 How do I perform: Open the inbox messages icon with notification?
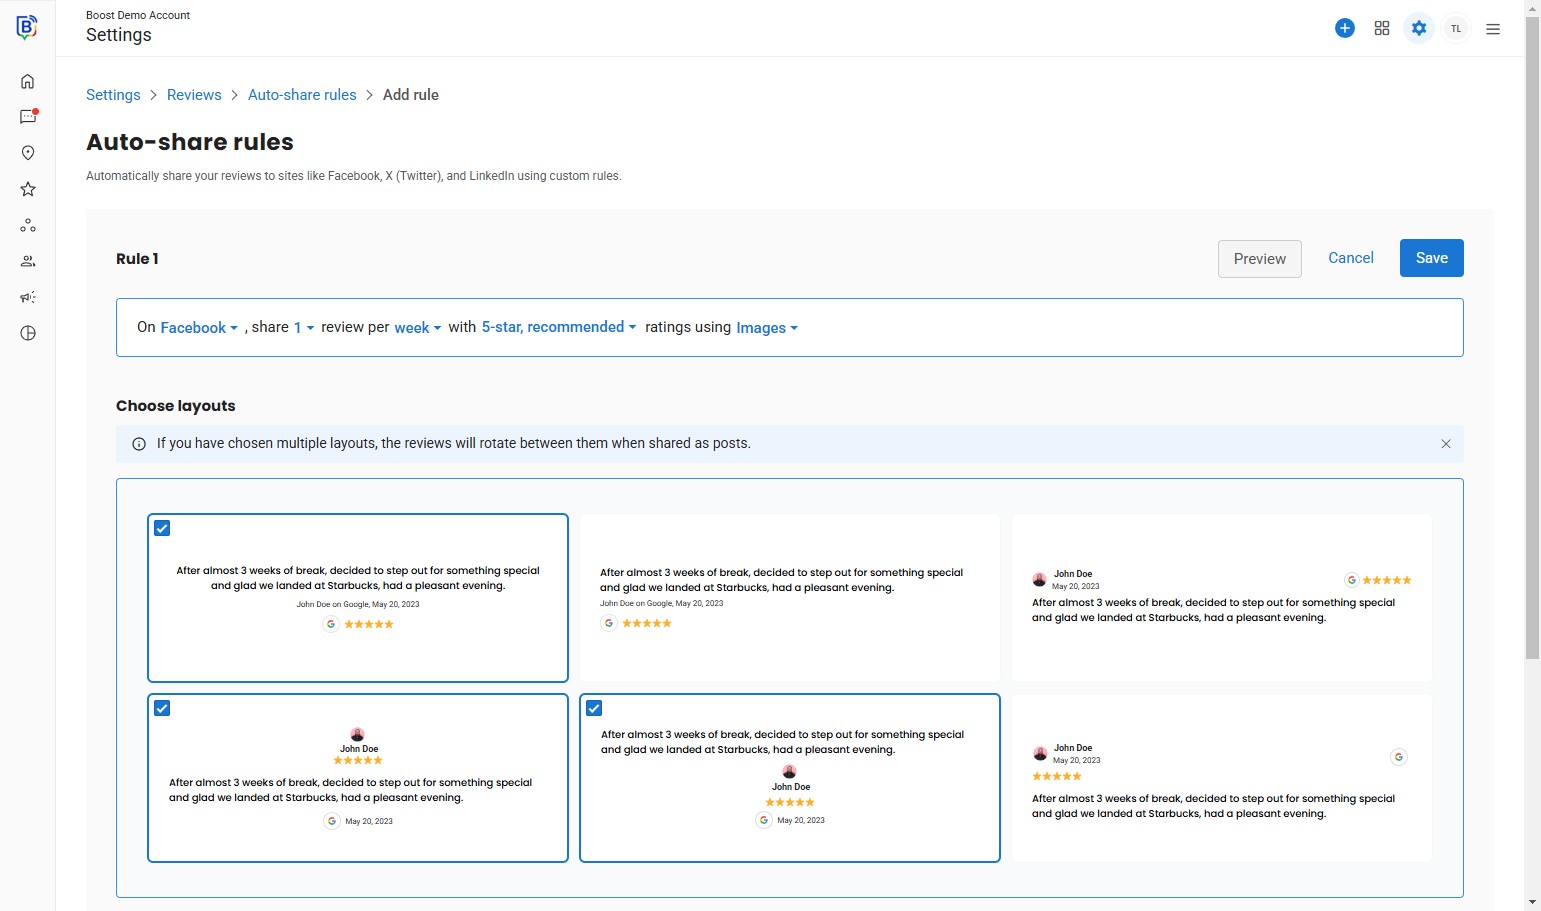point(28,117)
